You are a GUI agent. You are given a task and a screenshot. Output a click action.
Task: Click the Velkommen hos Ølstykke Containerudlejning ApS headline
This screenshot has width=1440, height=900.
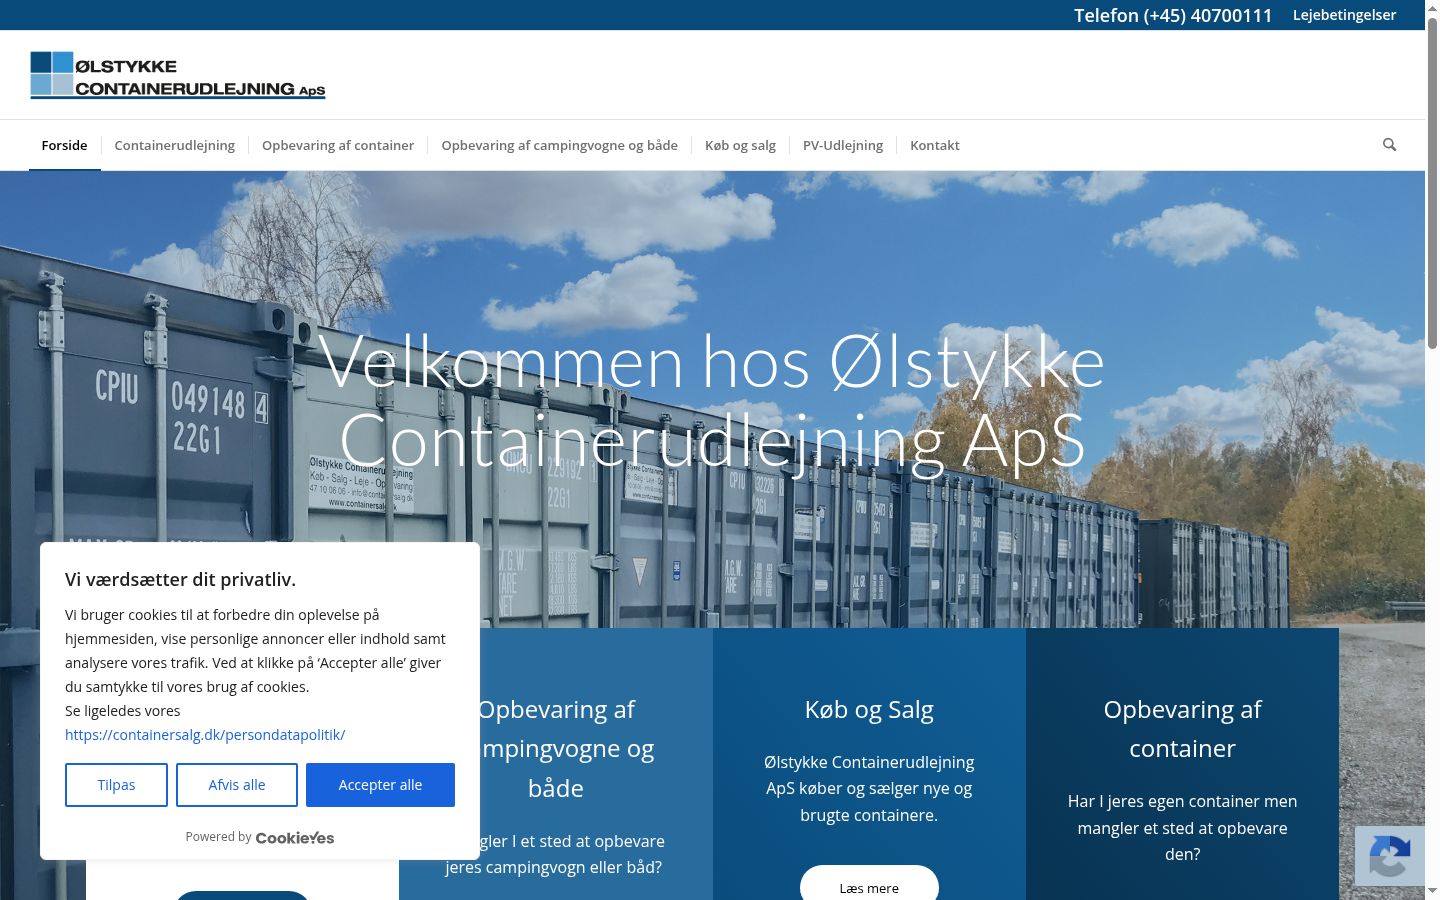click(711, 401)
